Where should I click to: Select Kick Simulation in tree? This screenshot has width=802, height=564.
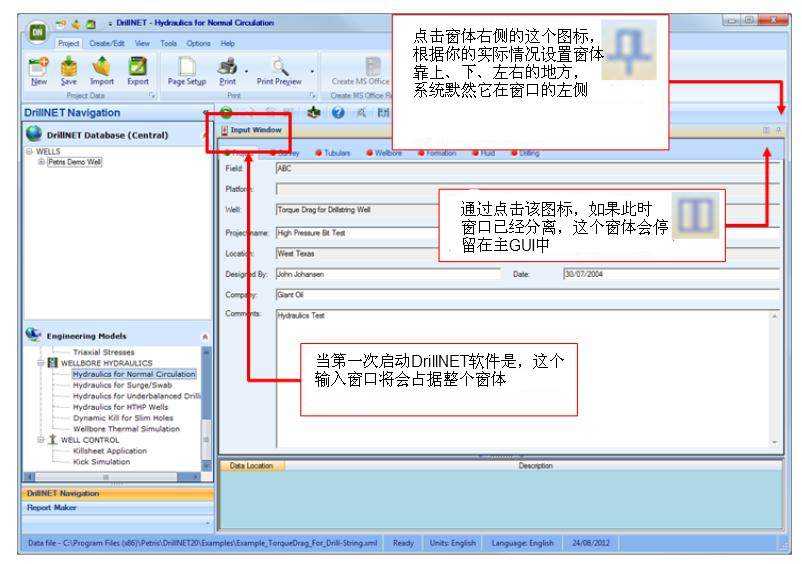pos(101,462)
